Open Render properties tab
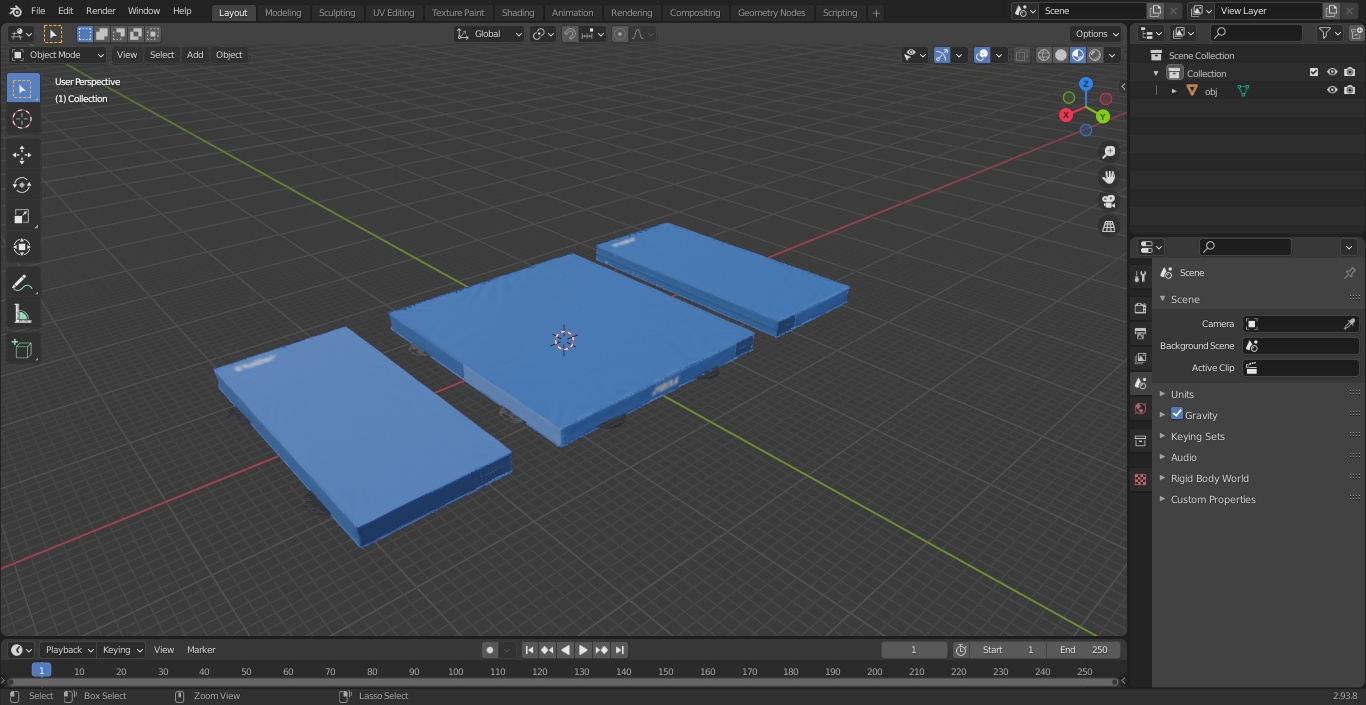 1140,308
